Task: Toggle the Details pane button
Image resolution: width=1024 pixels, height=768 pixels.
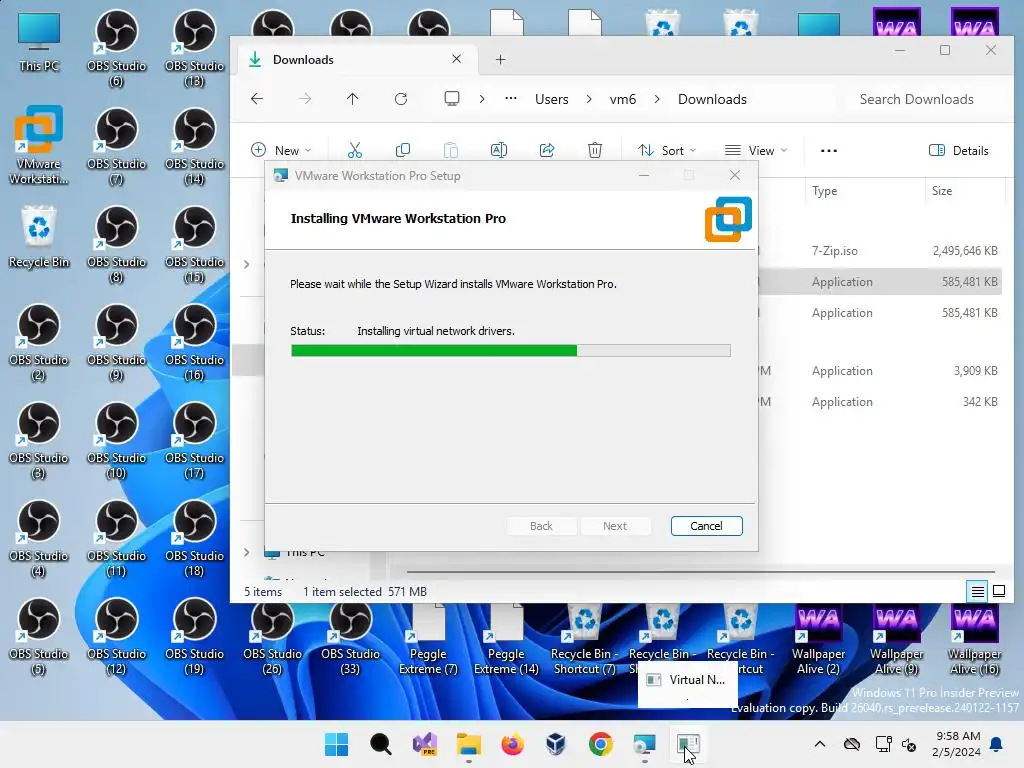Action: pyautogui.click(x=958, y=150)
